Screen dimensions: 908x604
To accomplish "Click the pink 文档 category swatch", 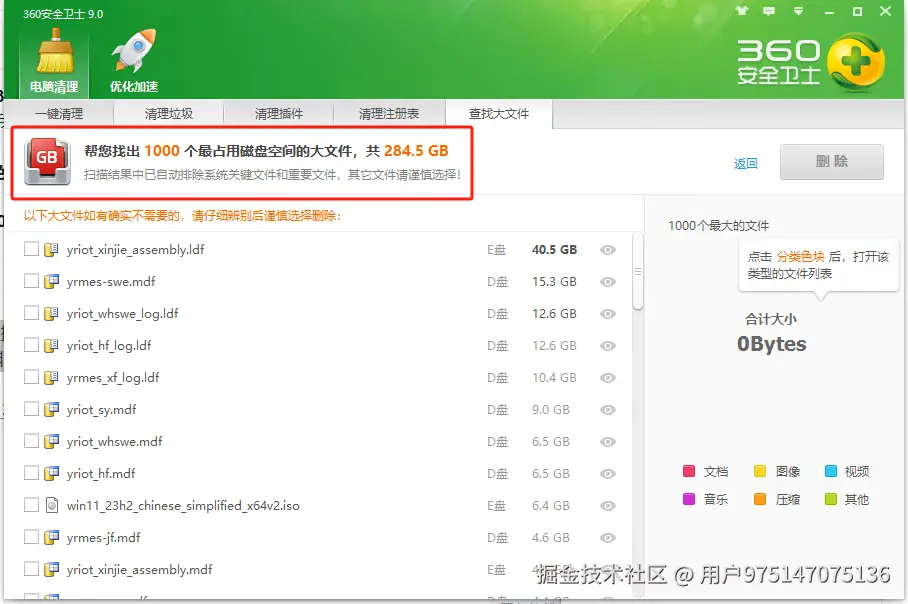I will point(689,471).
